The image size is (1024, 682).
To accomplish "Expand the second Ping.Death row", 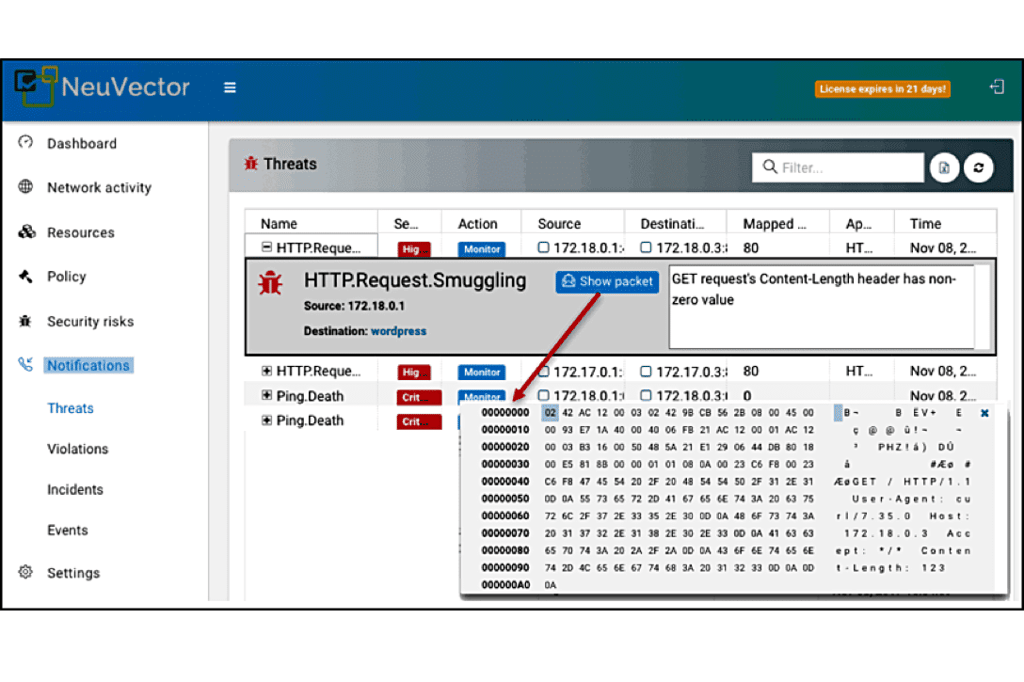I will tap(266, 420).
